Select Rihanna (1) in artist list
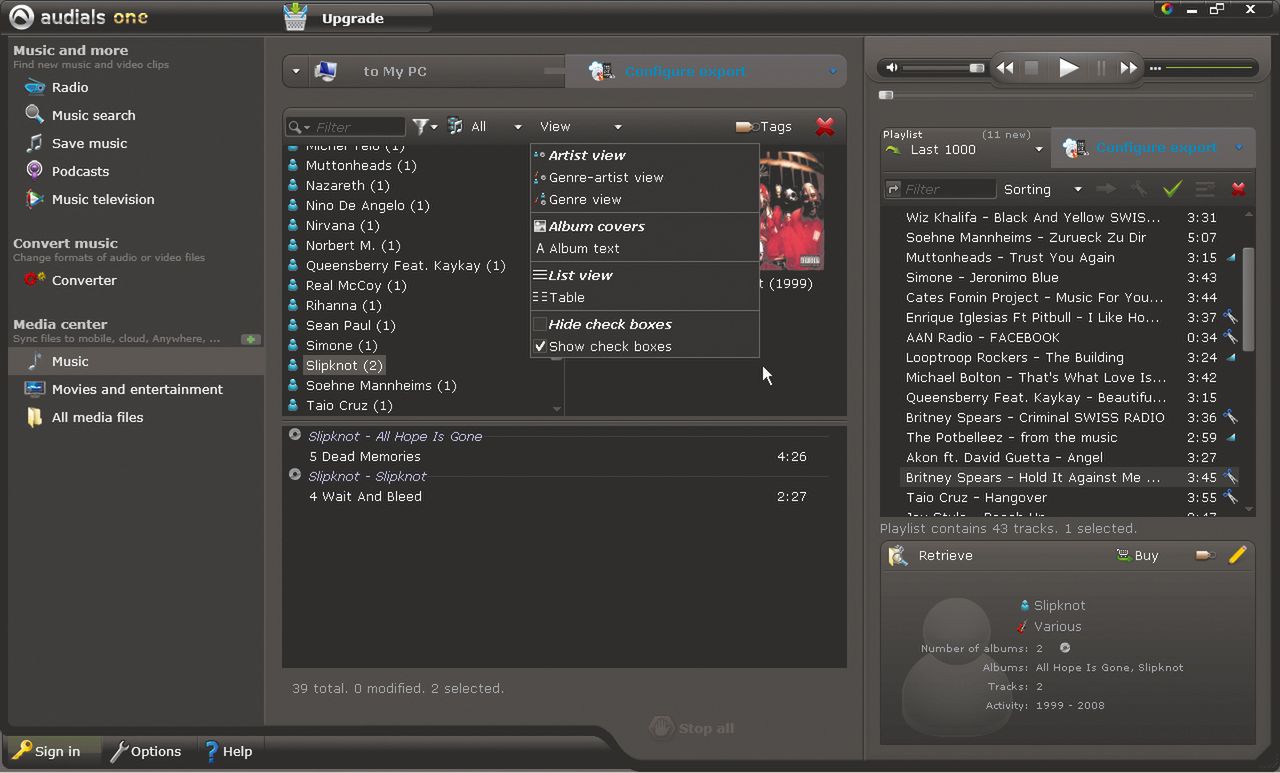1280x773 pixels. pyautogui.click(x=343, y=305)
